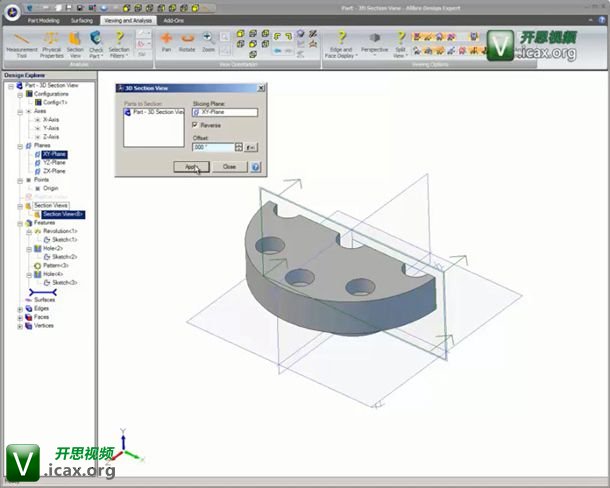Screen dimensions: 610x488
Task: Open Check Part dropdown
Action: coord(96,45)
